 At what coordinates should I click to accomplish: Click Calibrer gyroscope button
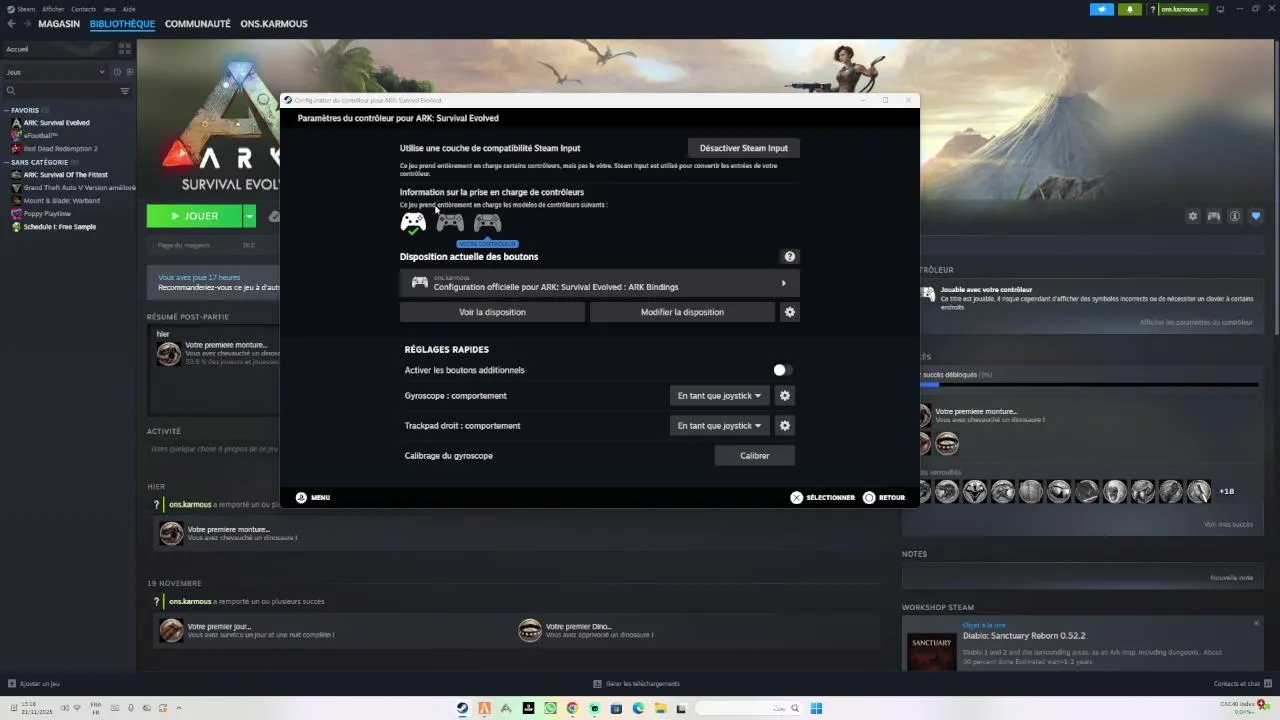coord(755,456)
